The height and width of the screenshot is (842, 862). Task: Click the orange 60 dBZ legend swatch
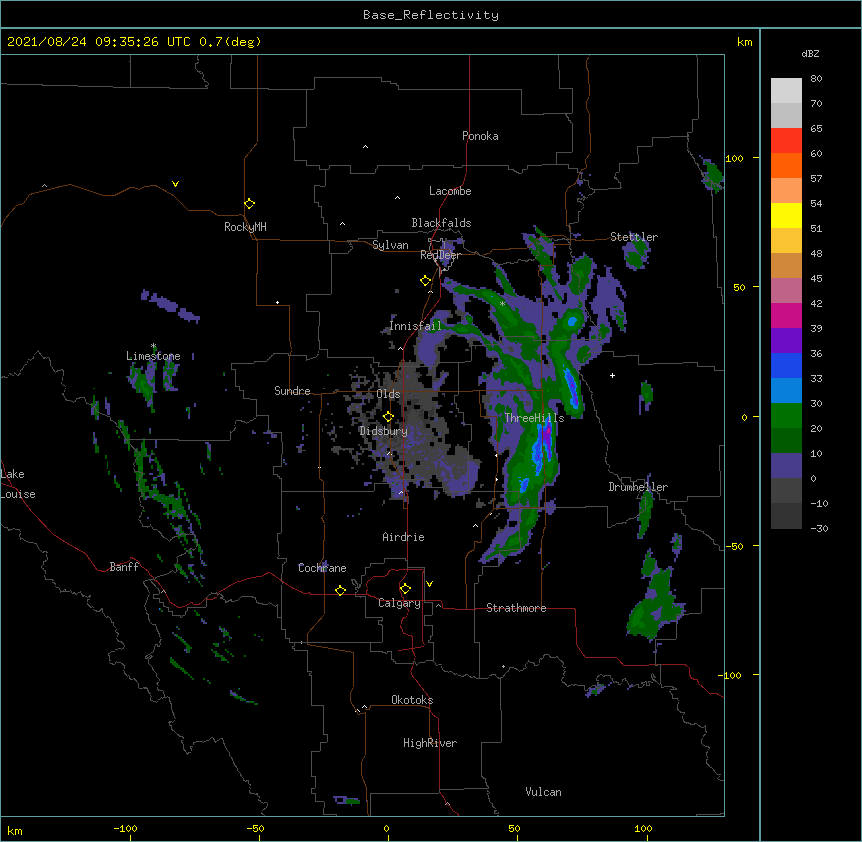point(786,165)
